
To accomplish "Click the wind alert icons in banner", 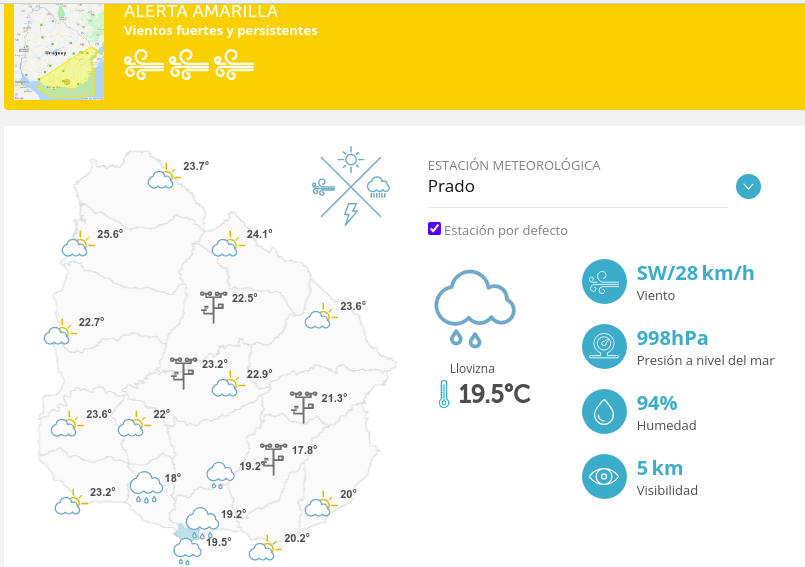I will tap(189, 65).
